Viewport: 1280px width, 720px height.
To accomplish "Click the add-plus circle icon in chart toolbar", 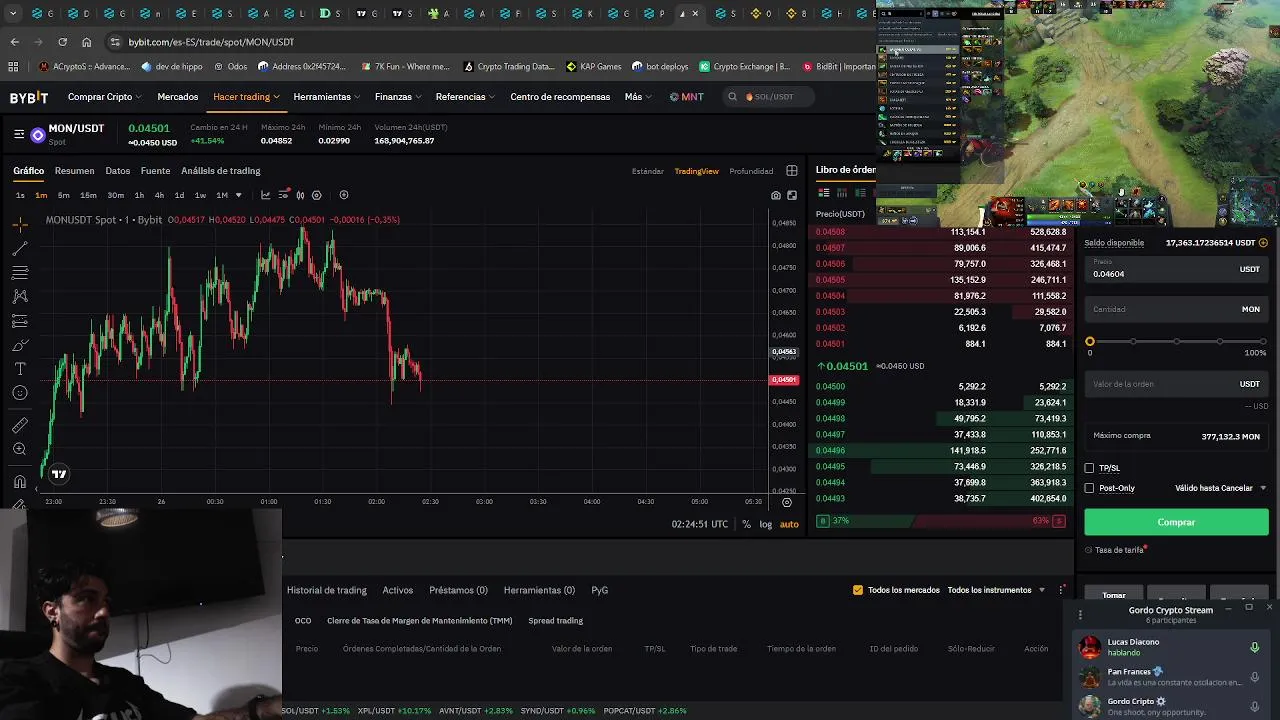I will 344,195.
